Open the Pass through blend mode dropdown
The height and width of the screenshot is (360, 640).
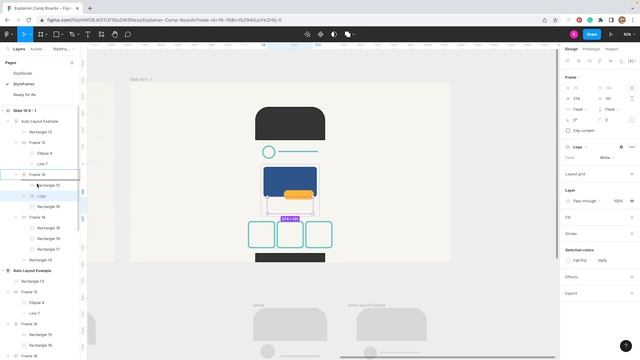click(587, 201)
